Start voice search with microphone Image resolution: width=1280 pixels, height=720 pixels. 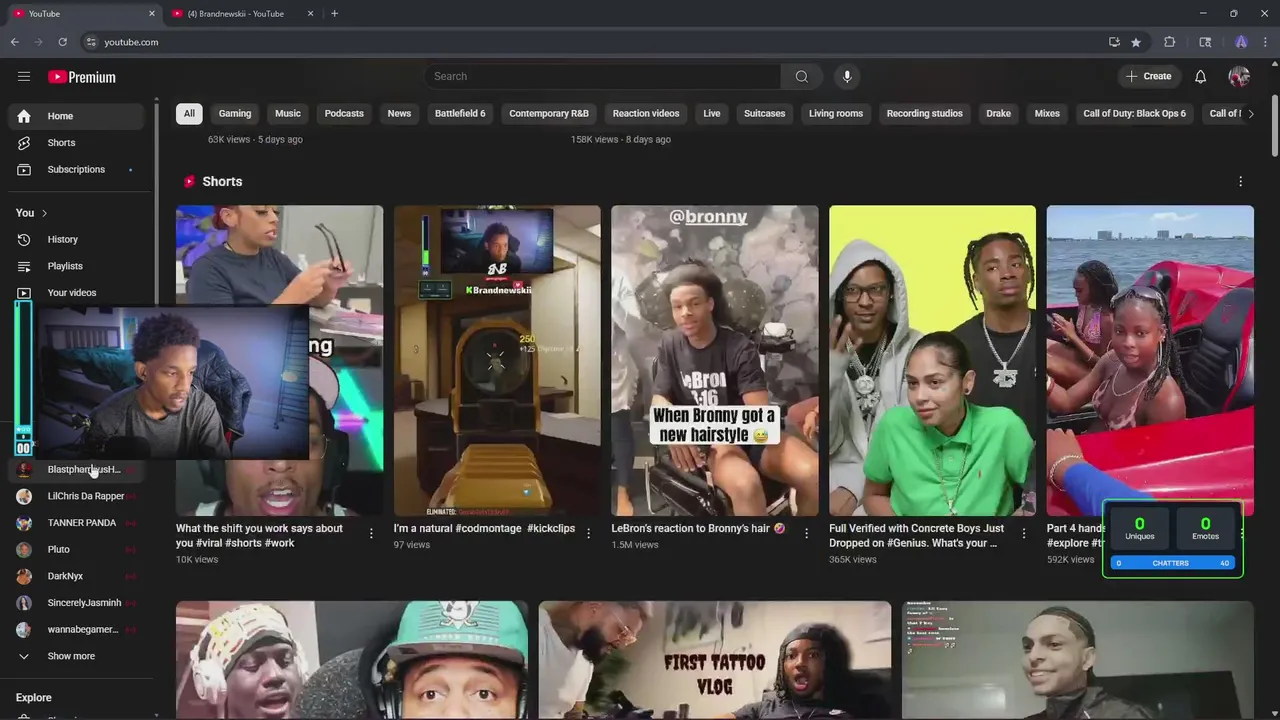pyautogui.click(x=847, y=77)
